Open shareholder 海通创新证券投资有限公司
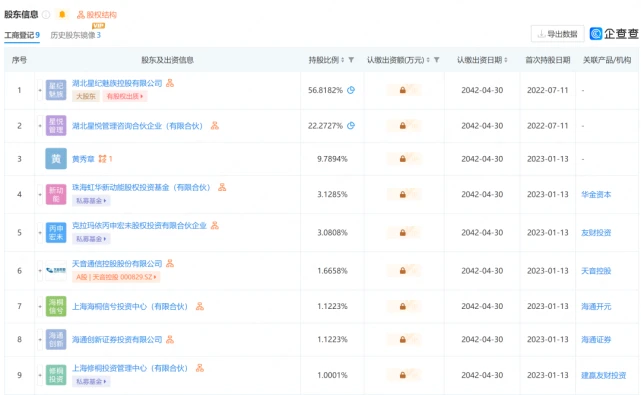 117,340
